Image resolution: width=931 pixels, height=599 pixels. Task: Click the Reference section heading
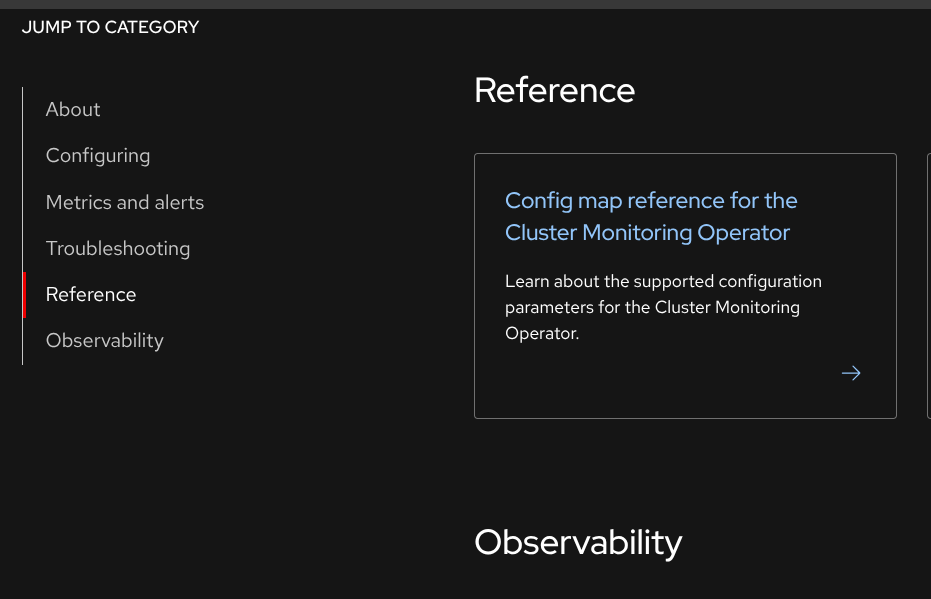tap(554, 90)
